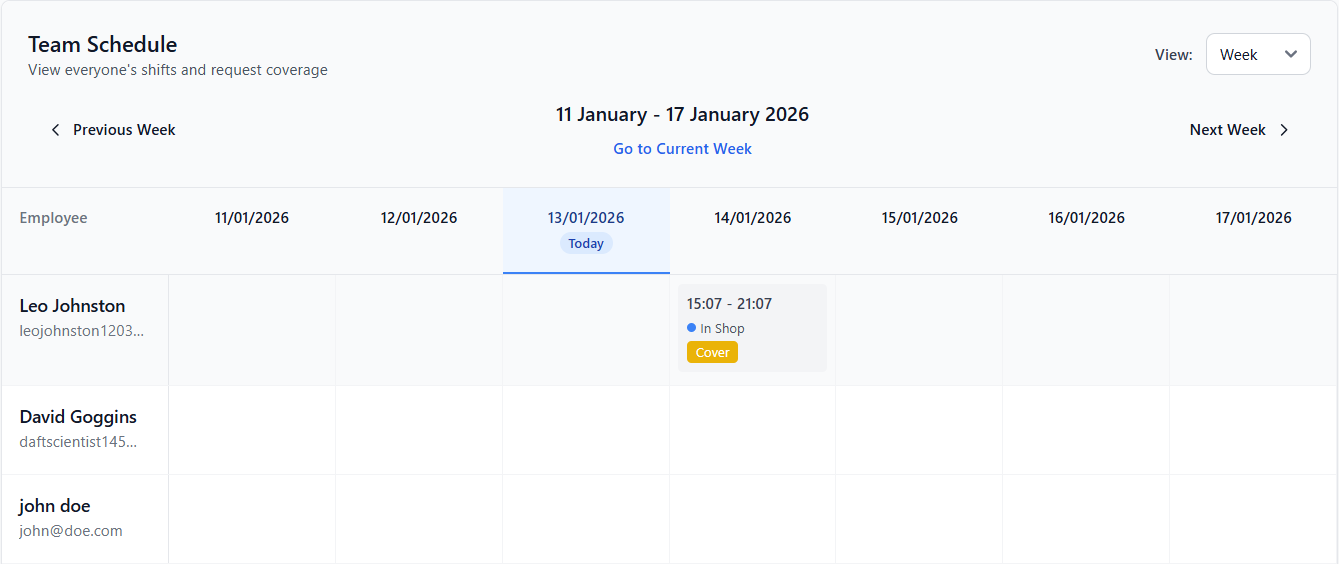Screen dimensions: 1339x564
Task: Click the blue In Shop status dot
Action: [x=691, y=328]
